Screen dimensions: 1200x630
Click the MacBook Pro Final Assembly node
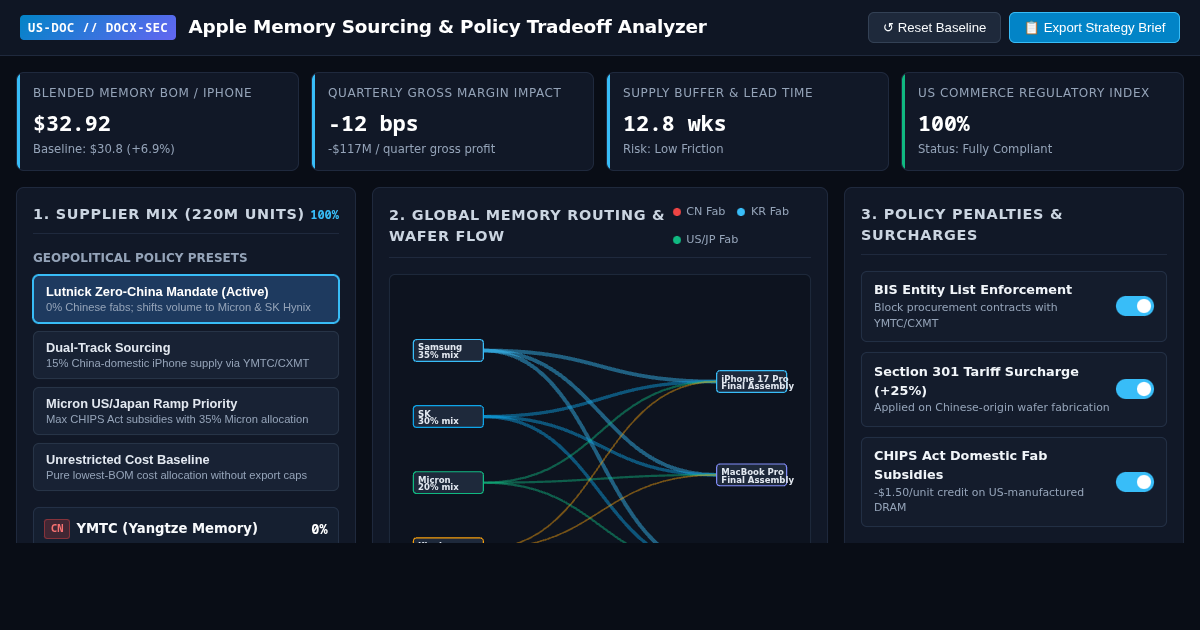point(752,474)
